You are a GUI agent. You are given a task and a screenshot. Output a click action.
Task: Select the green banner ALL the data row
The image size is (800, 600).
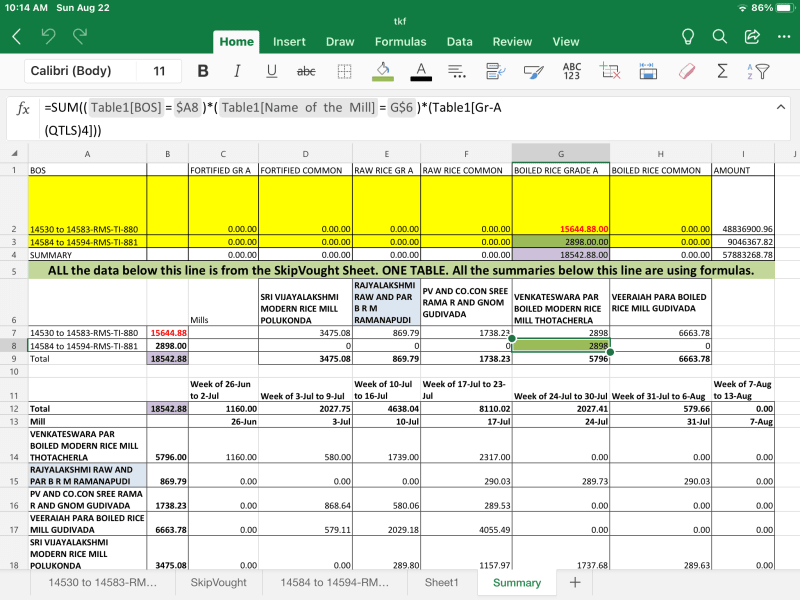[x=401, y=270]
